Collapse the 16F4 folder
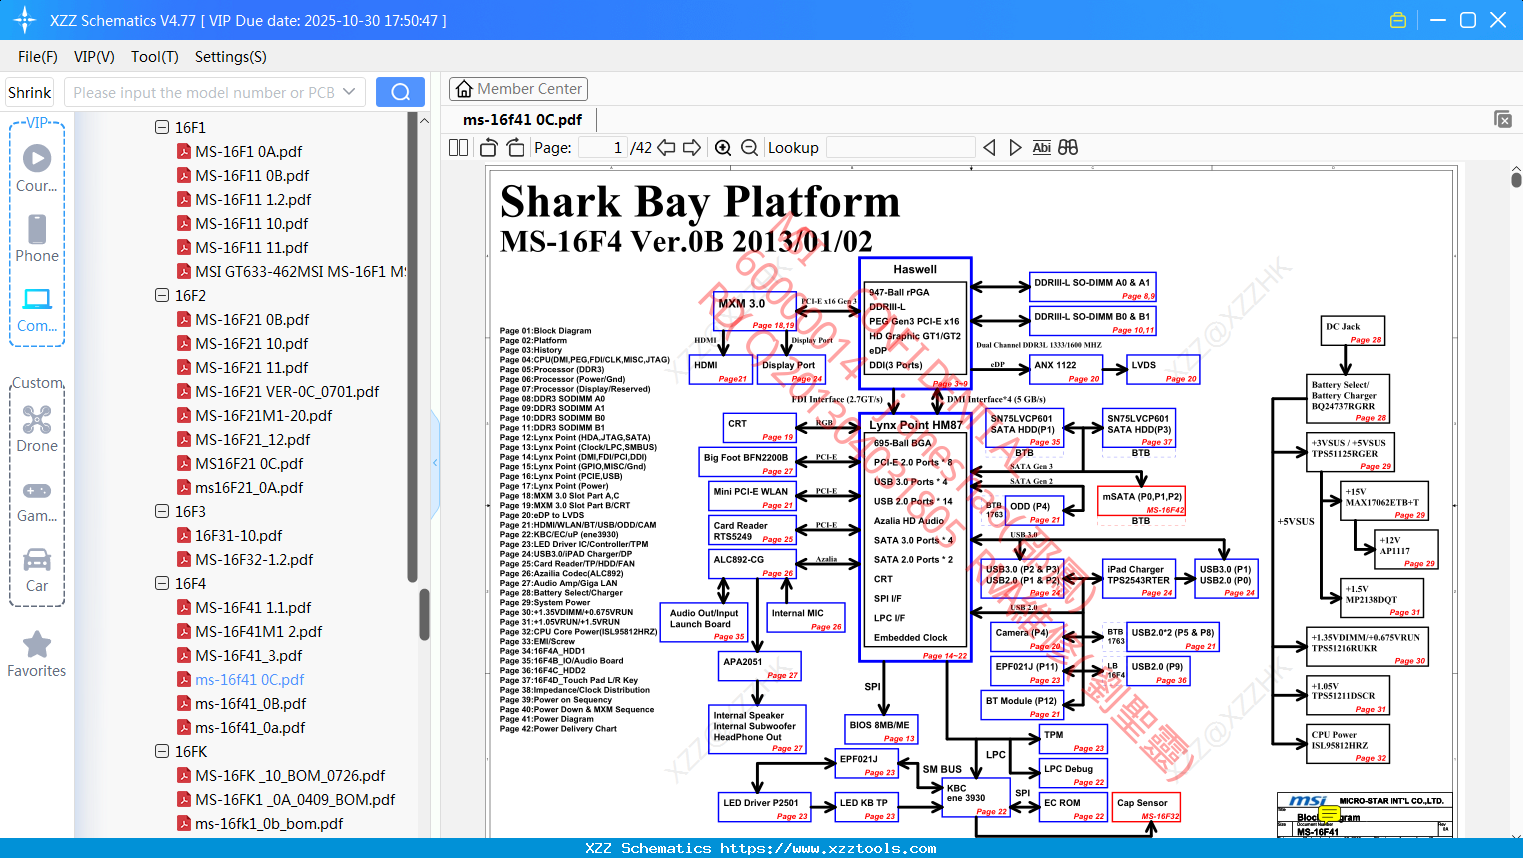The height and width of the screenshot is (858, 1523). pos(162,583)
